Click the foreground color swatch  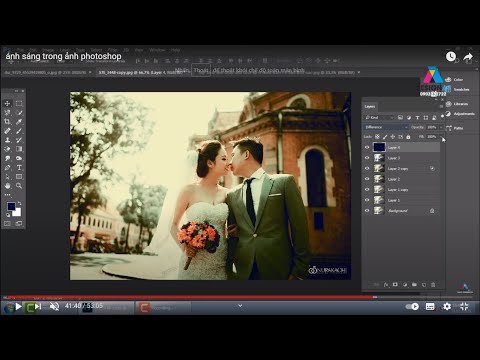11,206
